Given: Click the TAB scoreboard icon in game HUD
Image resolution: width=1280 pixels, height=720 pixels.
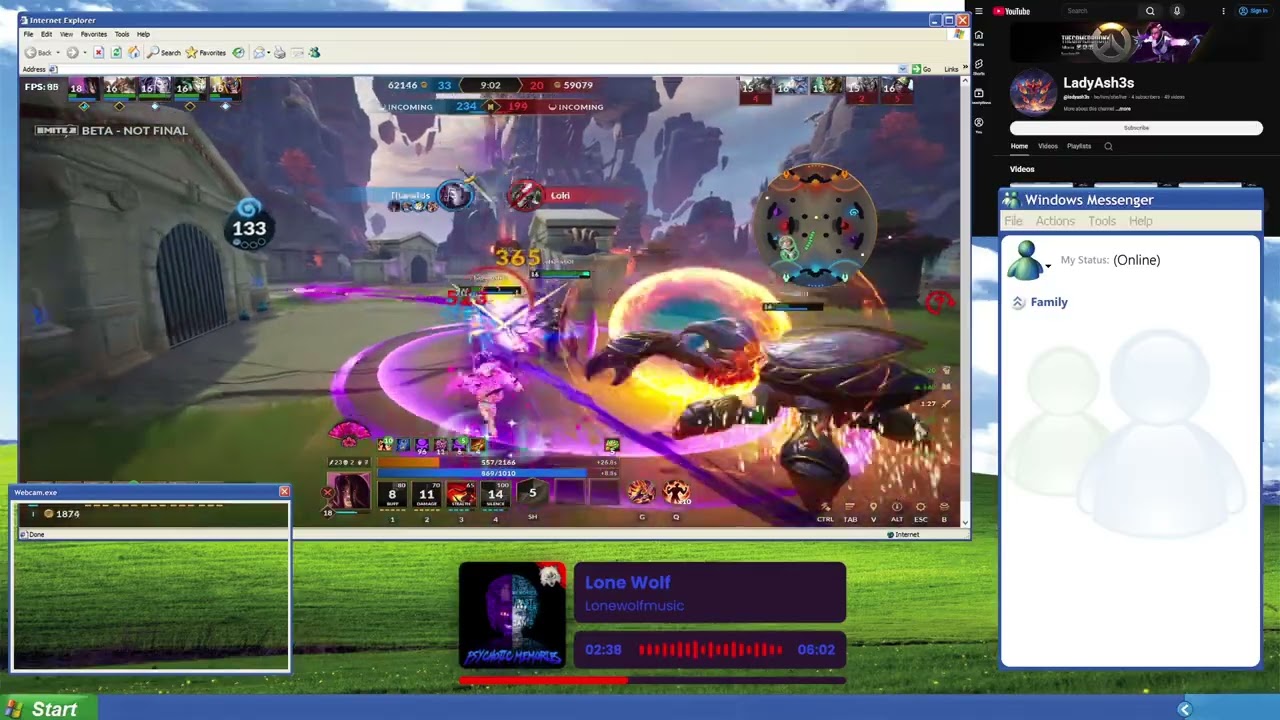Looking at the screenshot, I should click(x=850, y=508).
